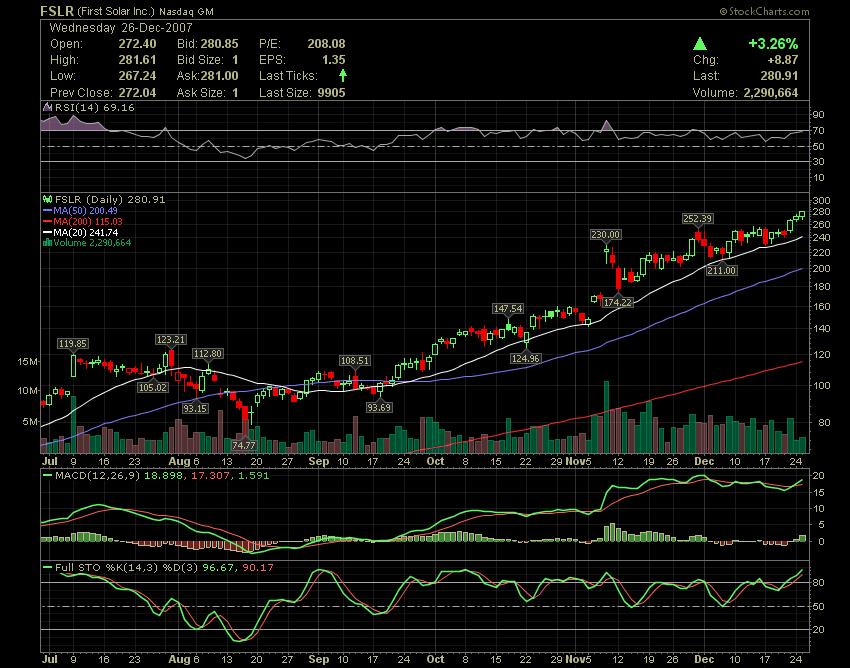
Task: Click the Open value 272.40
Action: (137, 44)
